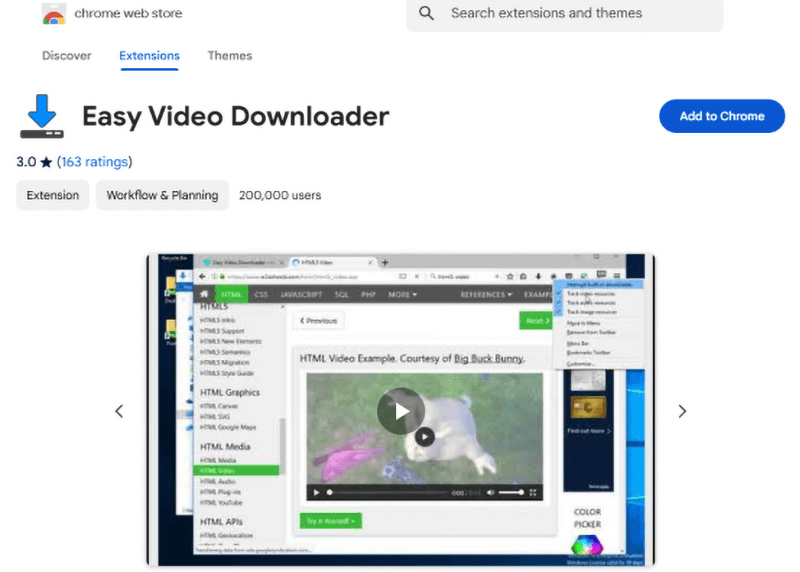
Task: Click the Add to Chrome button
Action: click(722, 116)
